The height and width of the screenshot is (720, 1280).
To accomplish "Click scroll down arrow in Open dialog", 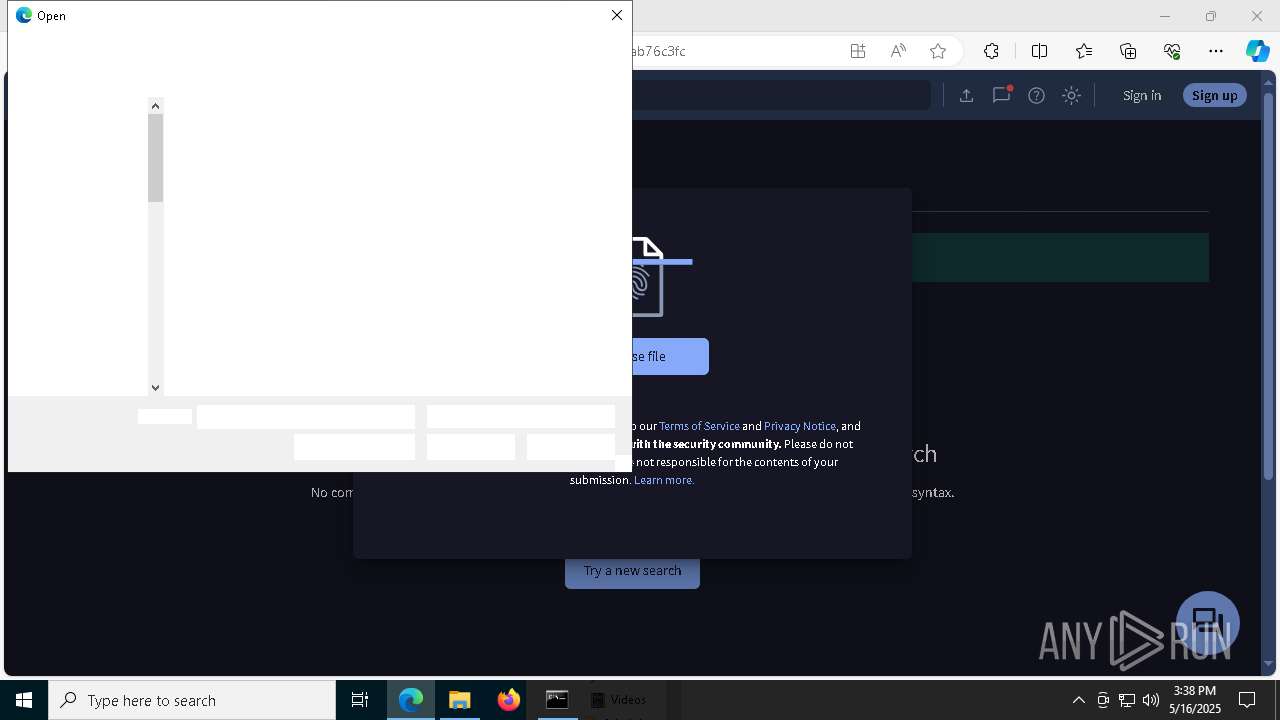I will click(155, 387).
